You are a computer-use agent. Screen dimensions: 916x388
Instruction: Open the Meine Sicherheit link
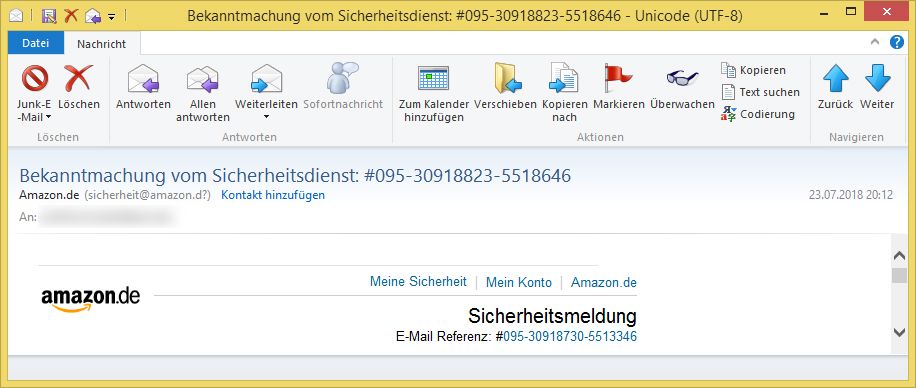(418, 282)
